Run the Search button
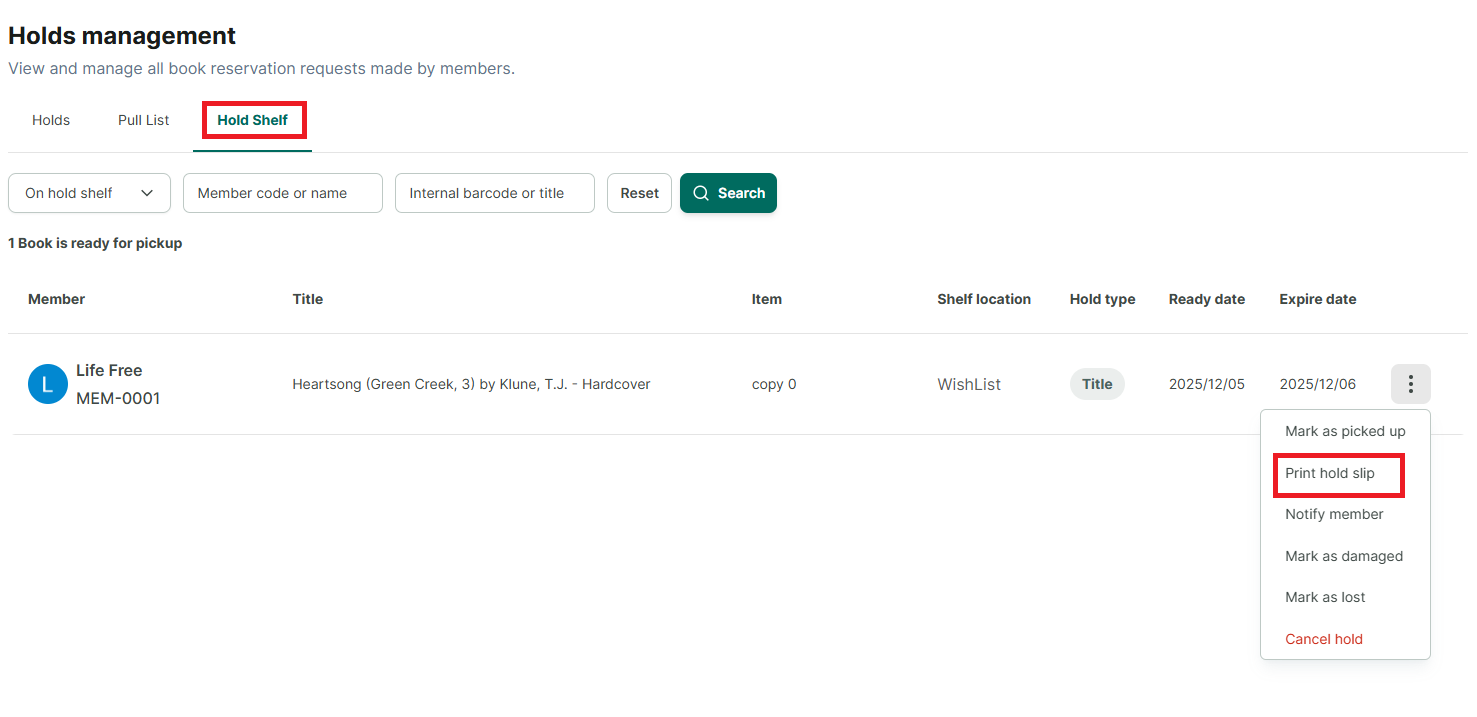Image resolution: width=1477 pixels, height=717 pixels. pyautogui.click(x=728, y=193)
